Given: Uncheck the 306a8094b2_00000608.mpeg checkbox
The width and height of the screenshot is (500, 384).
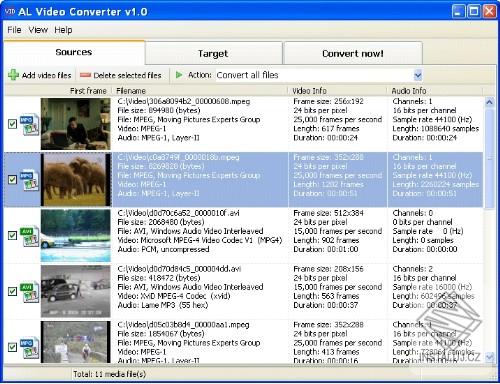Looking at the screenshot, I should tap(12, 124).
